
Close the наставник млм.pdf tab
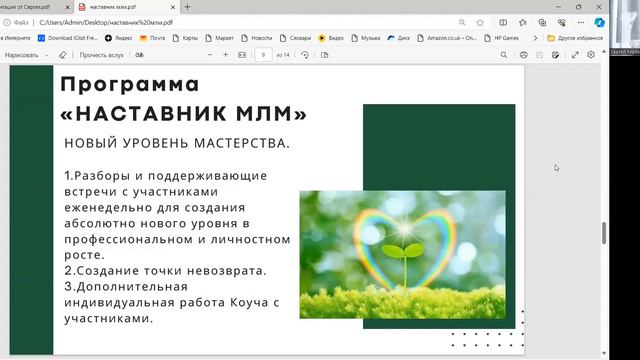pyautogui.click(x=173, y=7)
